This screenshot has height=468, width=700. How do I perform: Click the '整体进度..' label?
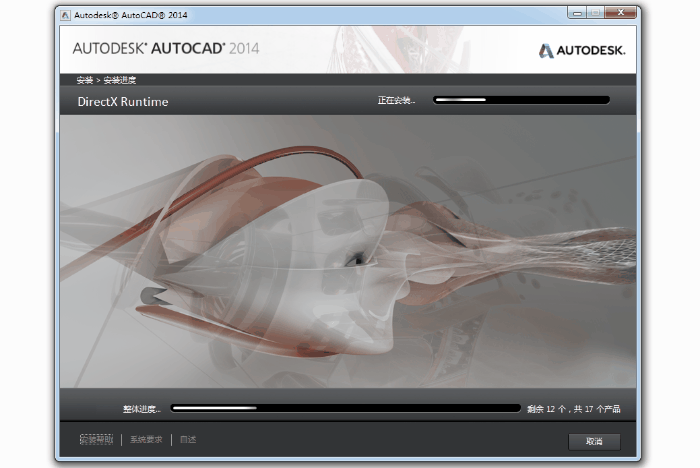(x=142, y=409)
